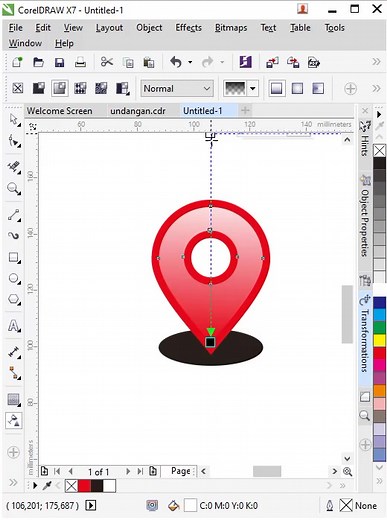Copy the selected object
Image resolution: width=387 pixels, height=520 pixels.
click(x=128, y=62)
